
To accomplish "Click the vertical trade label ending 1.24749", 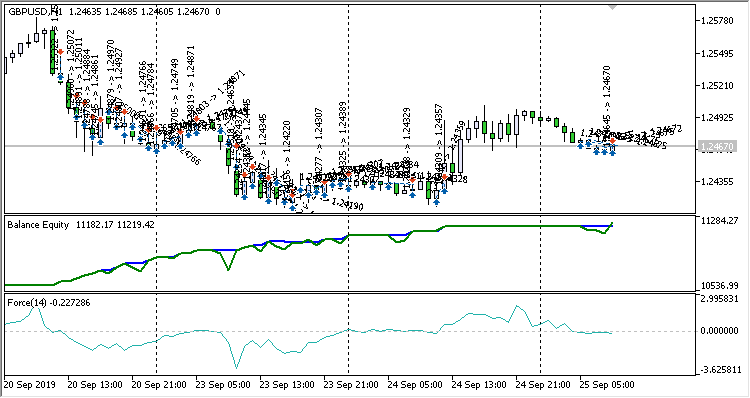I will pos(175,93).
